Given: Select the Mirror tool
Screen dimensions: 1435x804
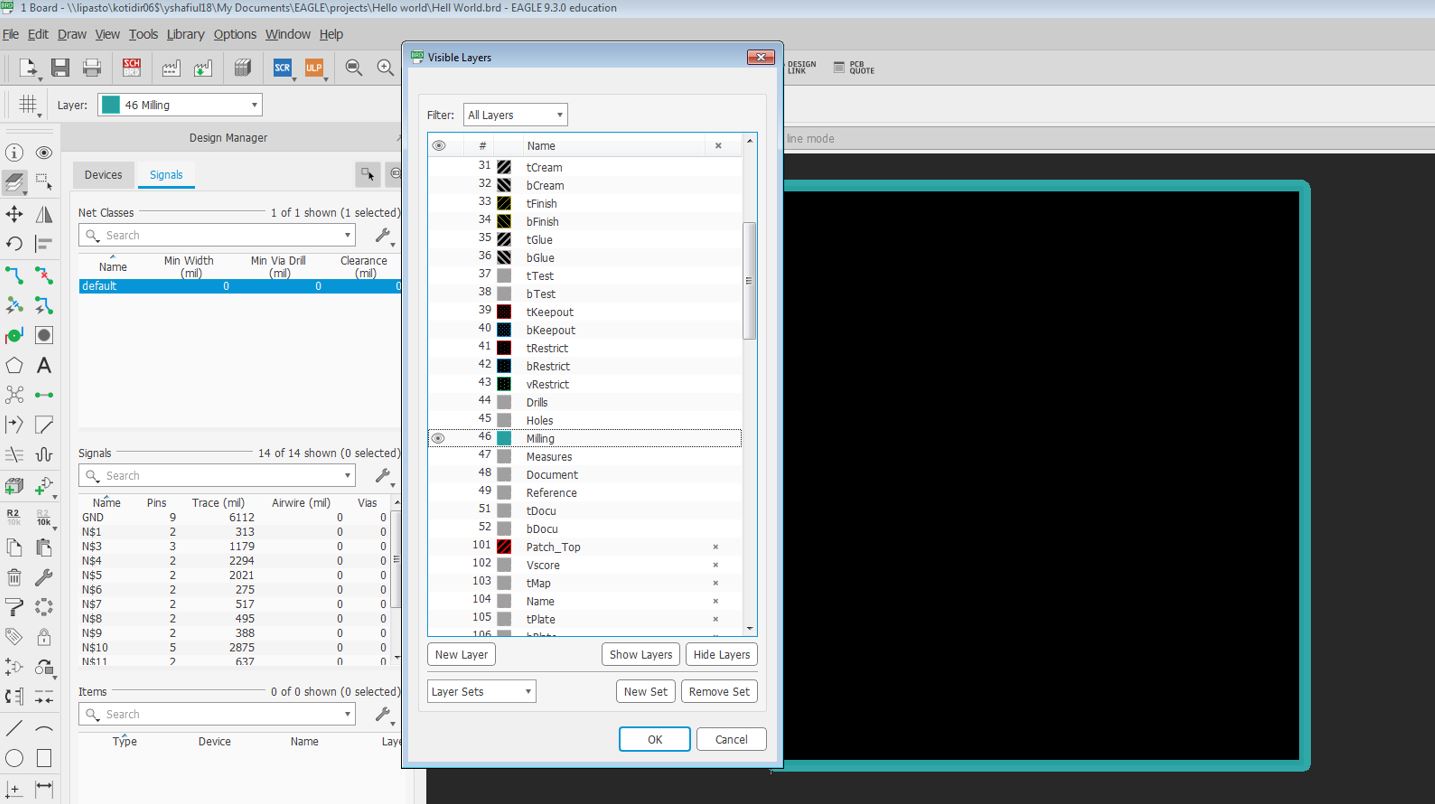Looking at the screenshot, I should tap(44, 214).
